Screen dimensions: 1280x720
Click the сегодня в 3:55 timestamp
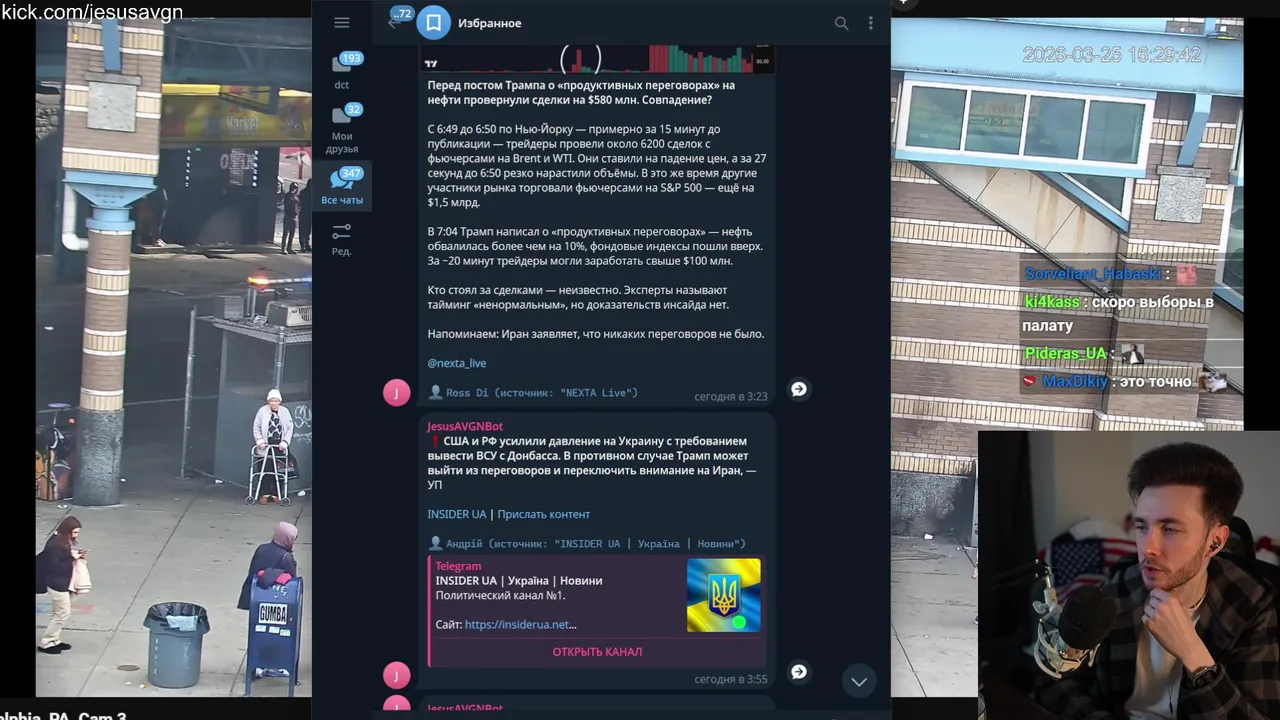coord(731,679)
